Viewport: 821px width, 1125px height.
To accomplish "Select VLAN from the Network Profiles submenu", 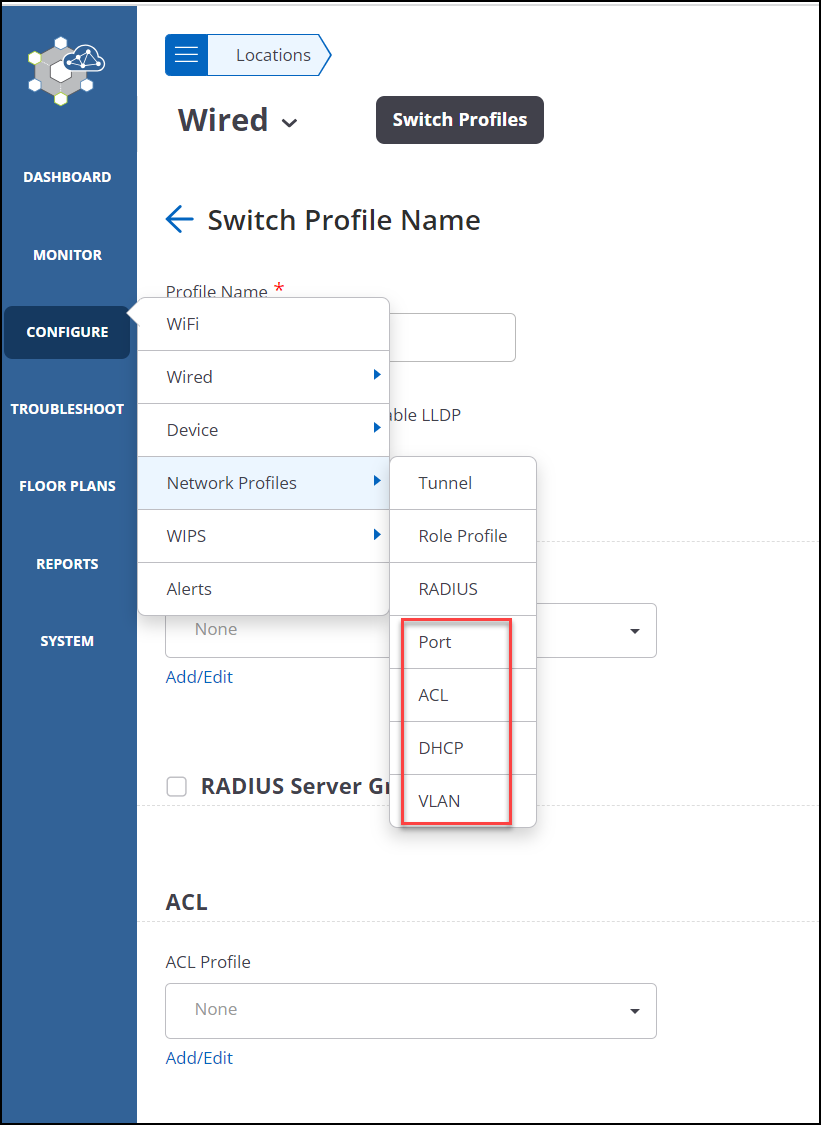I will click(439, 800).
